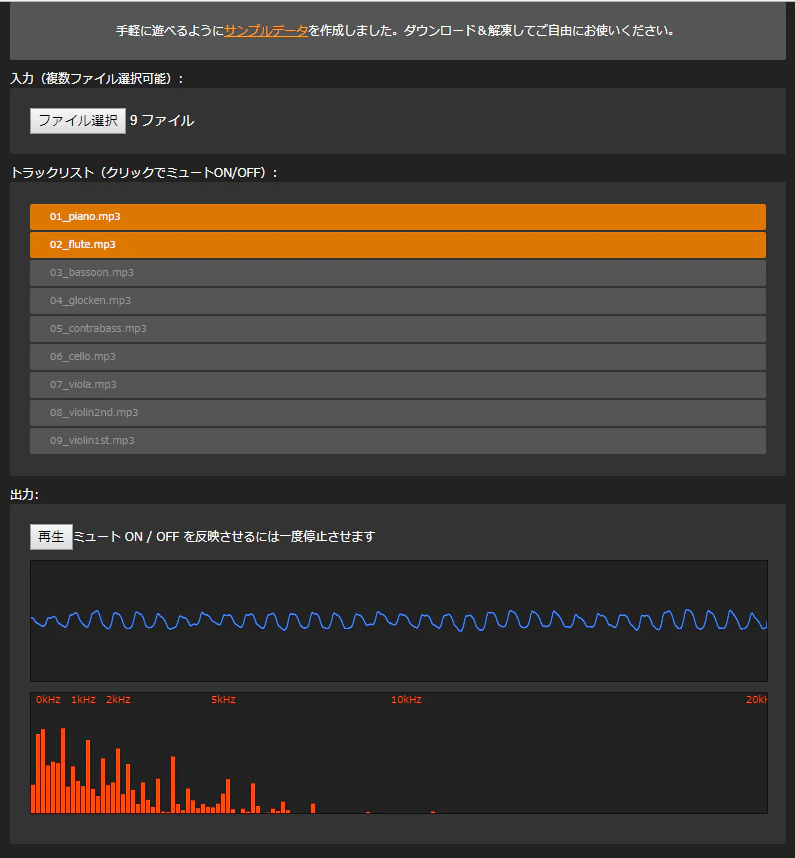Unmute the 09_violin1st.mp3 track
The width and height of the screenshot is (795, 858).
point(398,440)
